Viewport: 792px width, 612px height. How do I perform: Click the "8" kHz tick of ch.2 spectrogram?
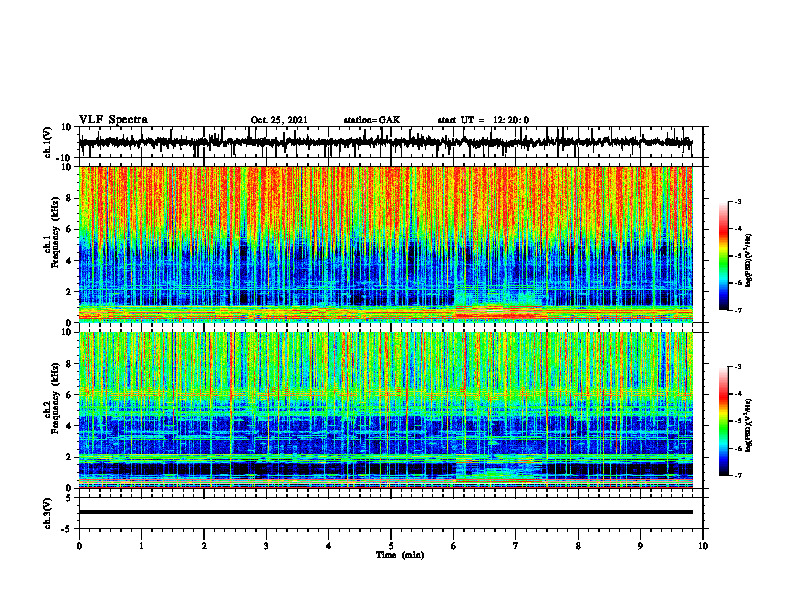click(x=69, y=364)
